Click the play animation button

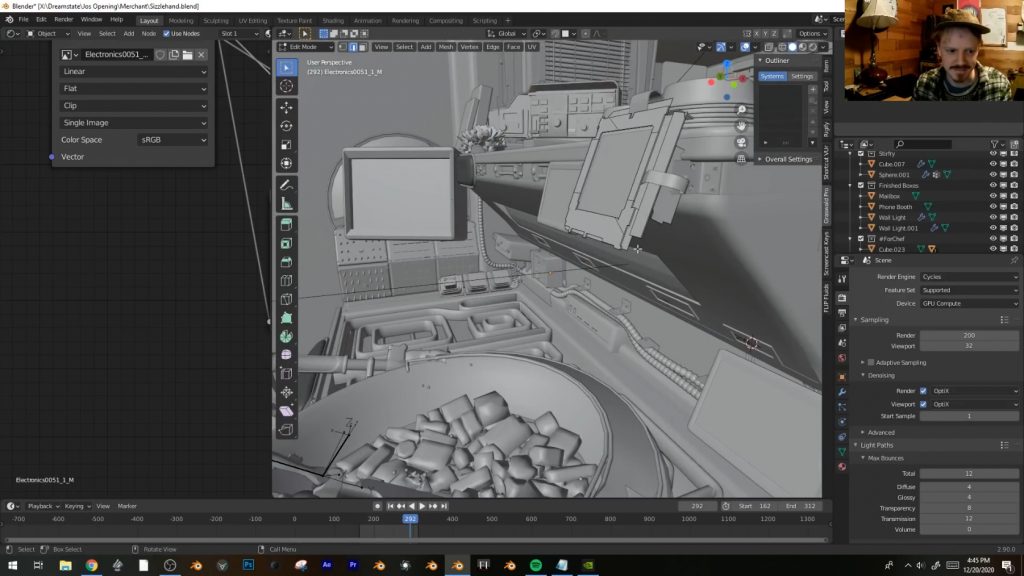click(422, 506)
